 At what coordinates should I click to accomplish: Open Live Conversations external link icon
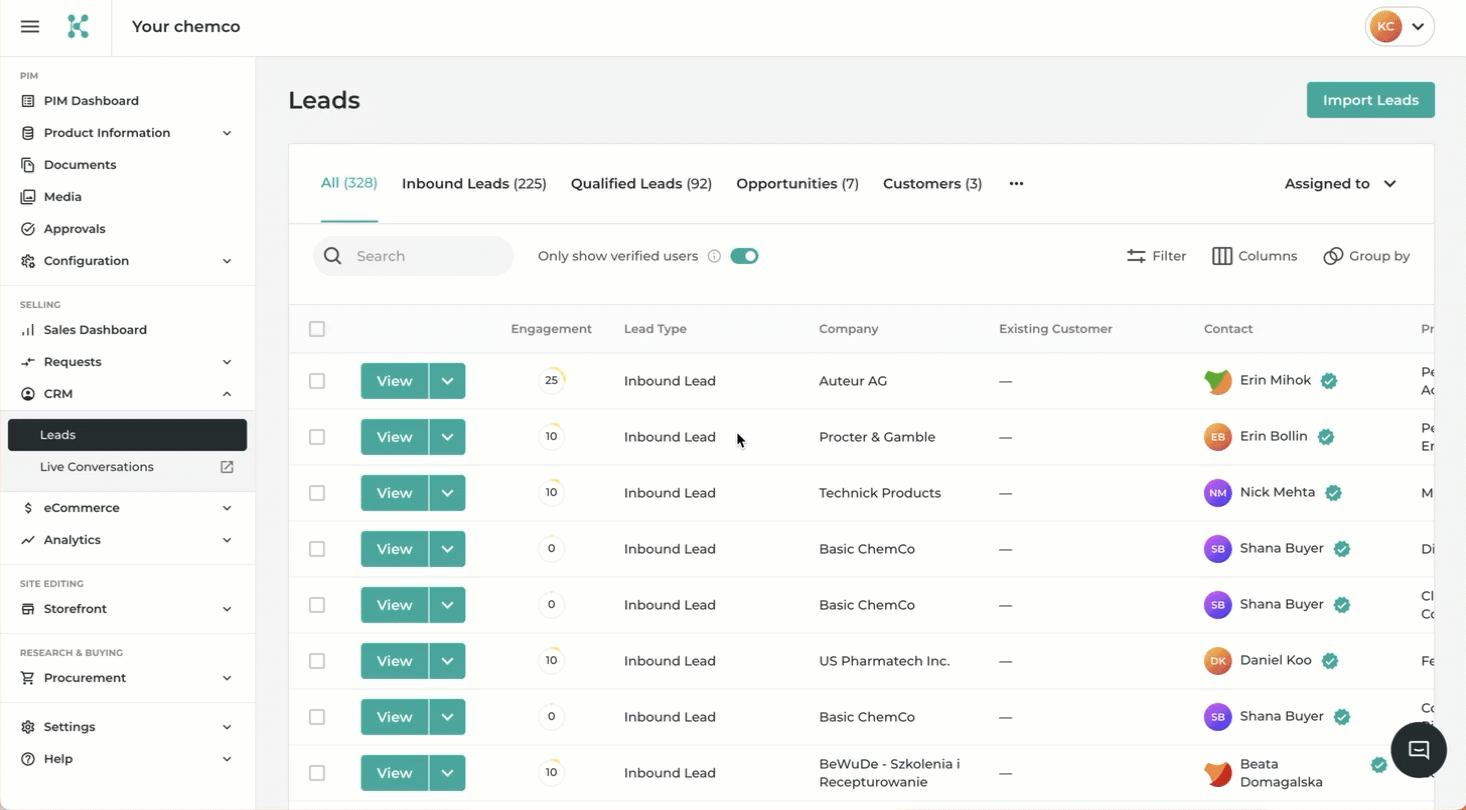227,467
